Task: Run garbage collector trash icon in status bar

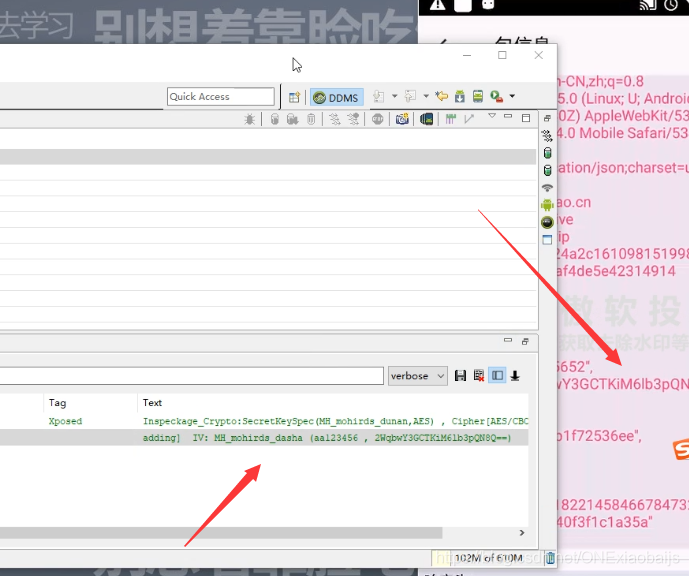Action: click(x=550, y=558)
